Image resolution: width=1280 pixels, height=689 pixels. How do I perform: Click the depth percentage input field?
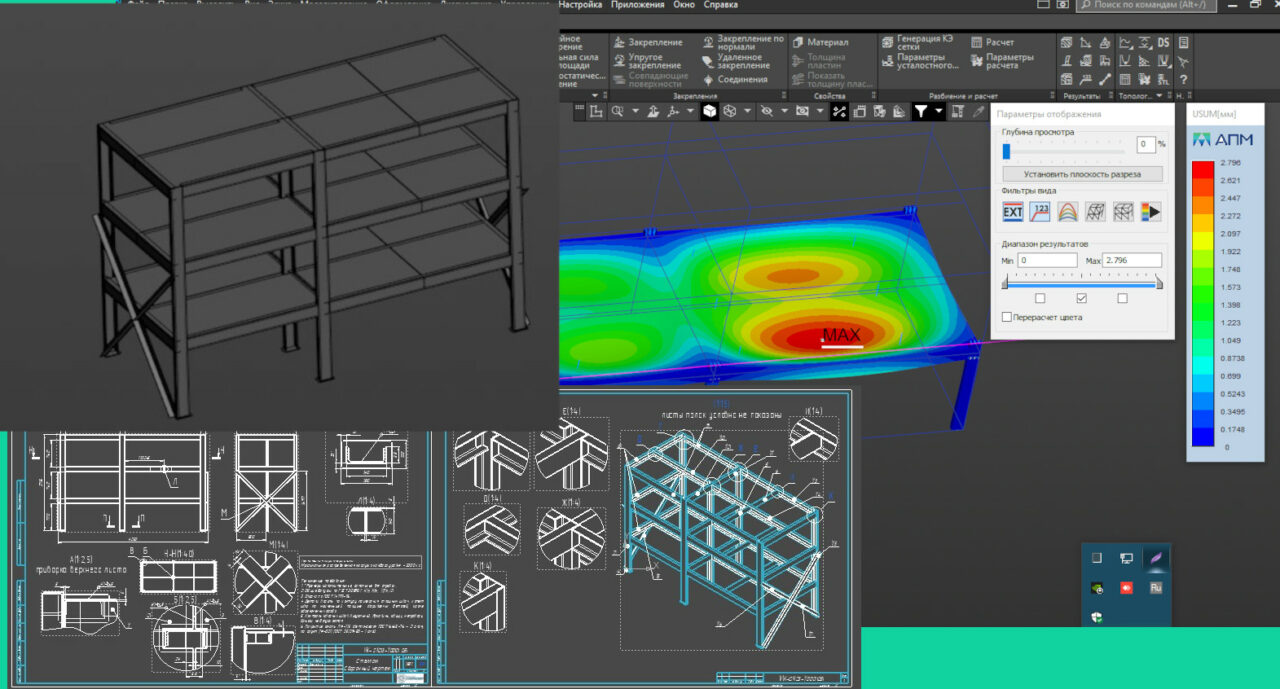(x=1146, y=144)
